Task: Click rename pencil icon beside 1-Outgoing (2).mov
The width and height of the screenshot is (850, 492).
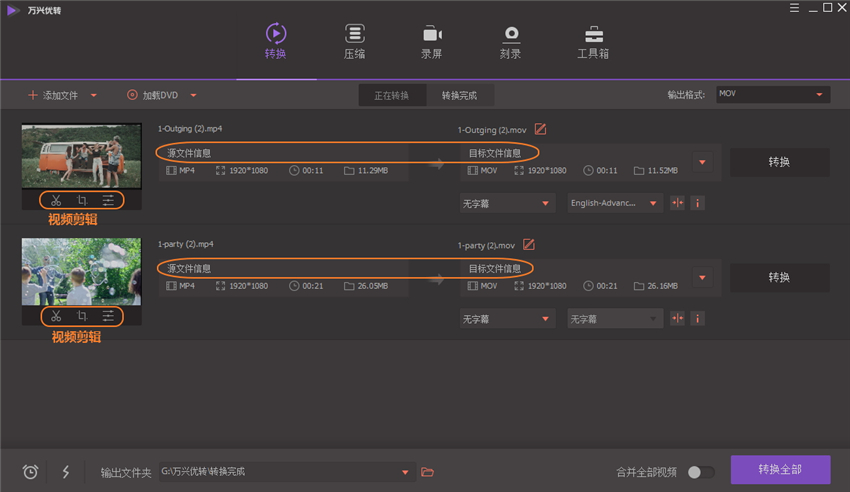Action: 541,129
